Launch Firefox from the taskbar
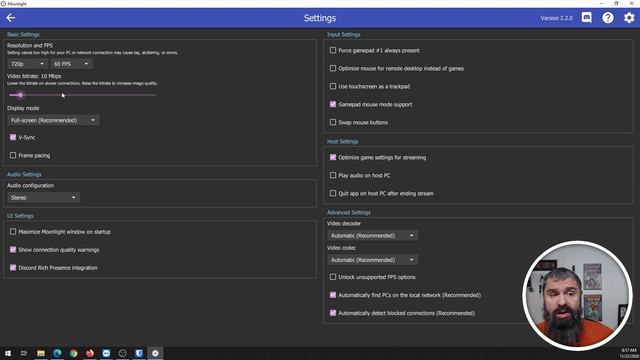 pos(90,353)
